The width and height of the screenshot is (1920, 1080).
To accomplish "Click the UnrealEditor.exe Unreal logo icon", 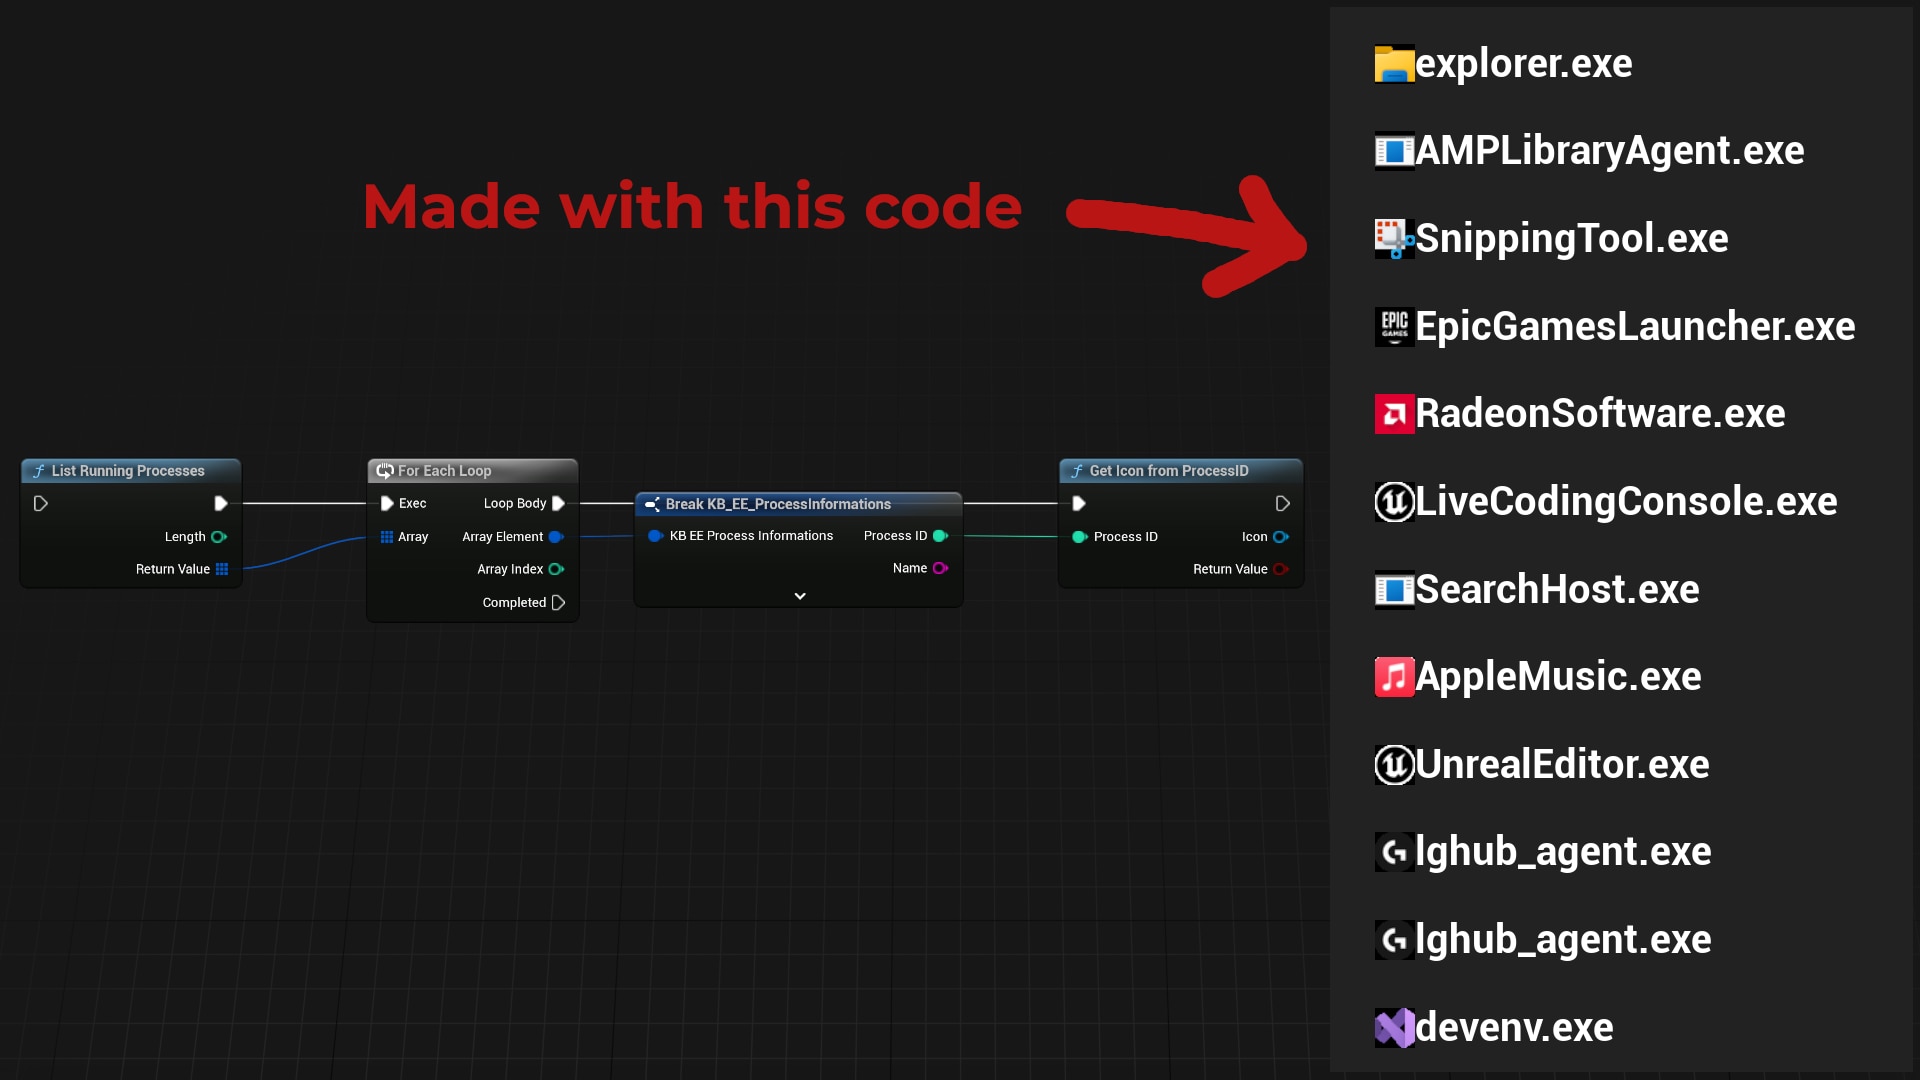I will (1394, 765).
